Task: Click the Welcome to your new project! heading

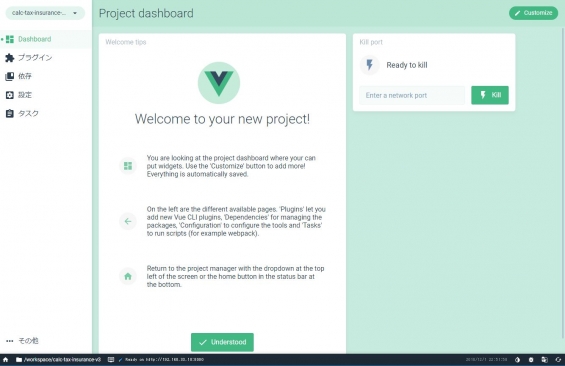Action: tap(222, 119)
